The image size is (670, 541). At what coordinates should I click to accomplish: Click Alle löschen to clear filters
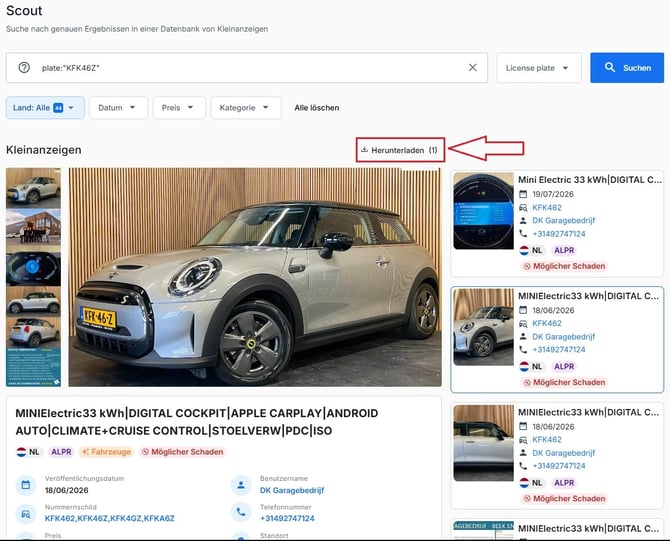317,108
